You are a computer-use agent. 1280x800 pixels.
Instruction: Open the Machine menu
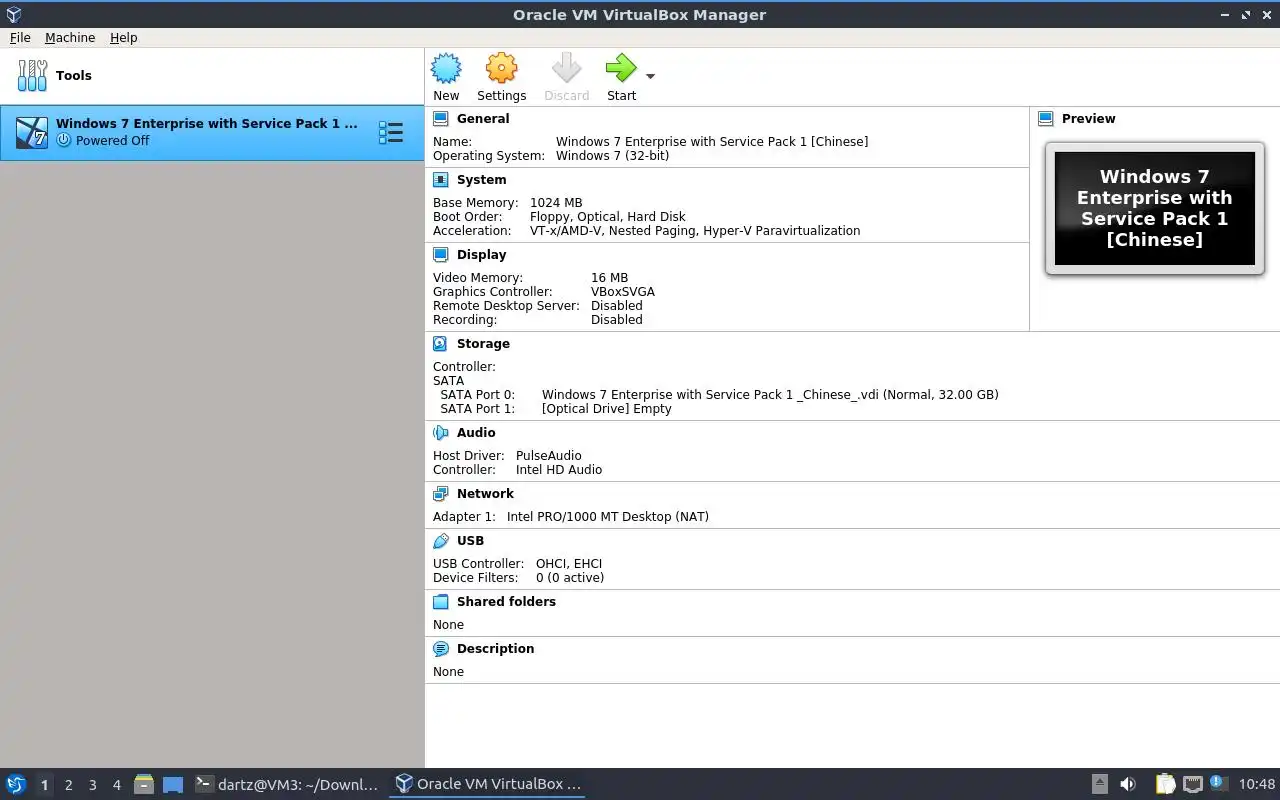point(70,37)
